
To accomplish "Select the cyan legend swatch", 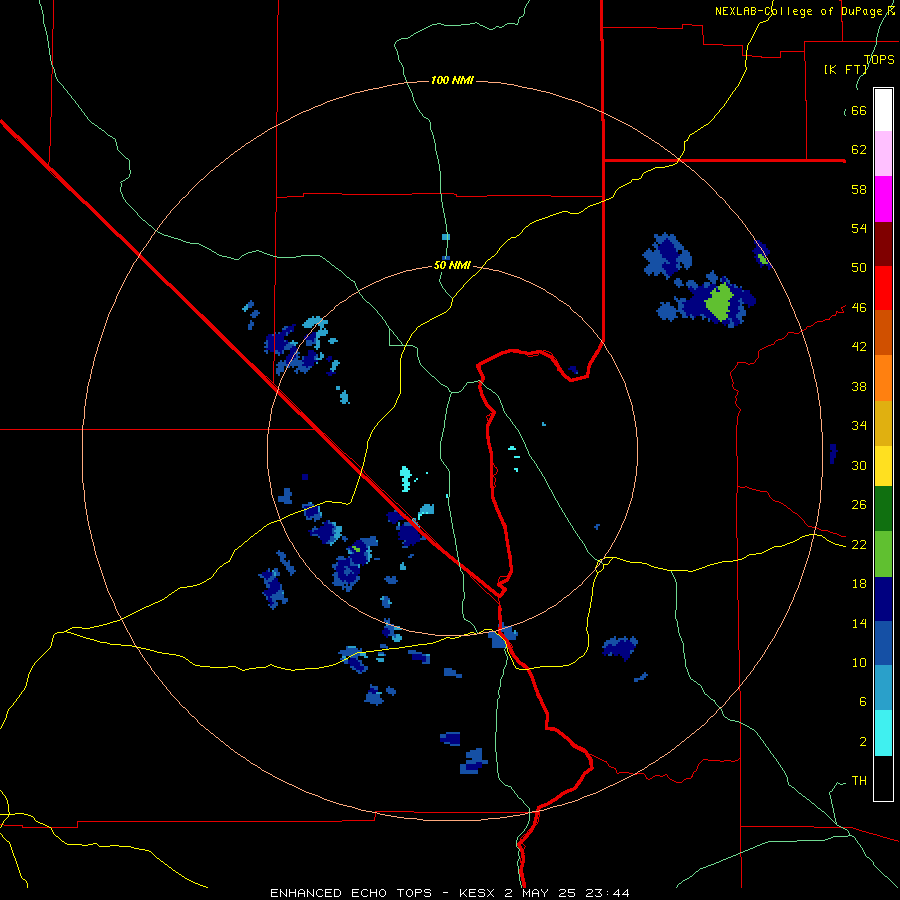I will coord(883,734).
